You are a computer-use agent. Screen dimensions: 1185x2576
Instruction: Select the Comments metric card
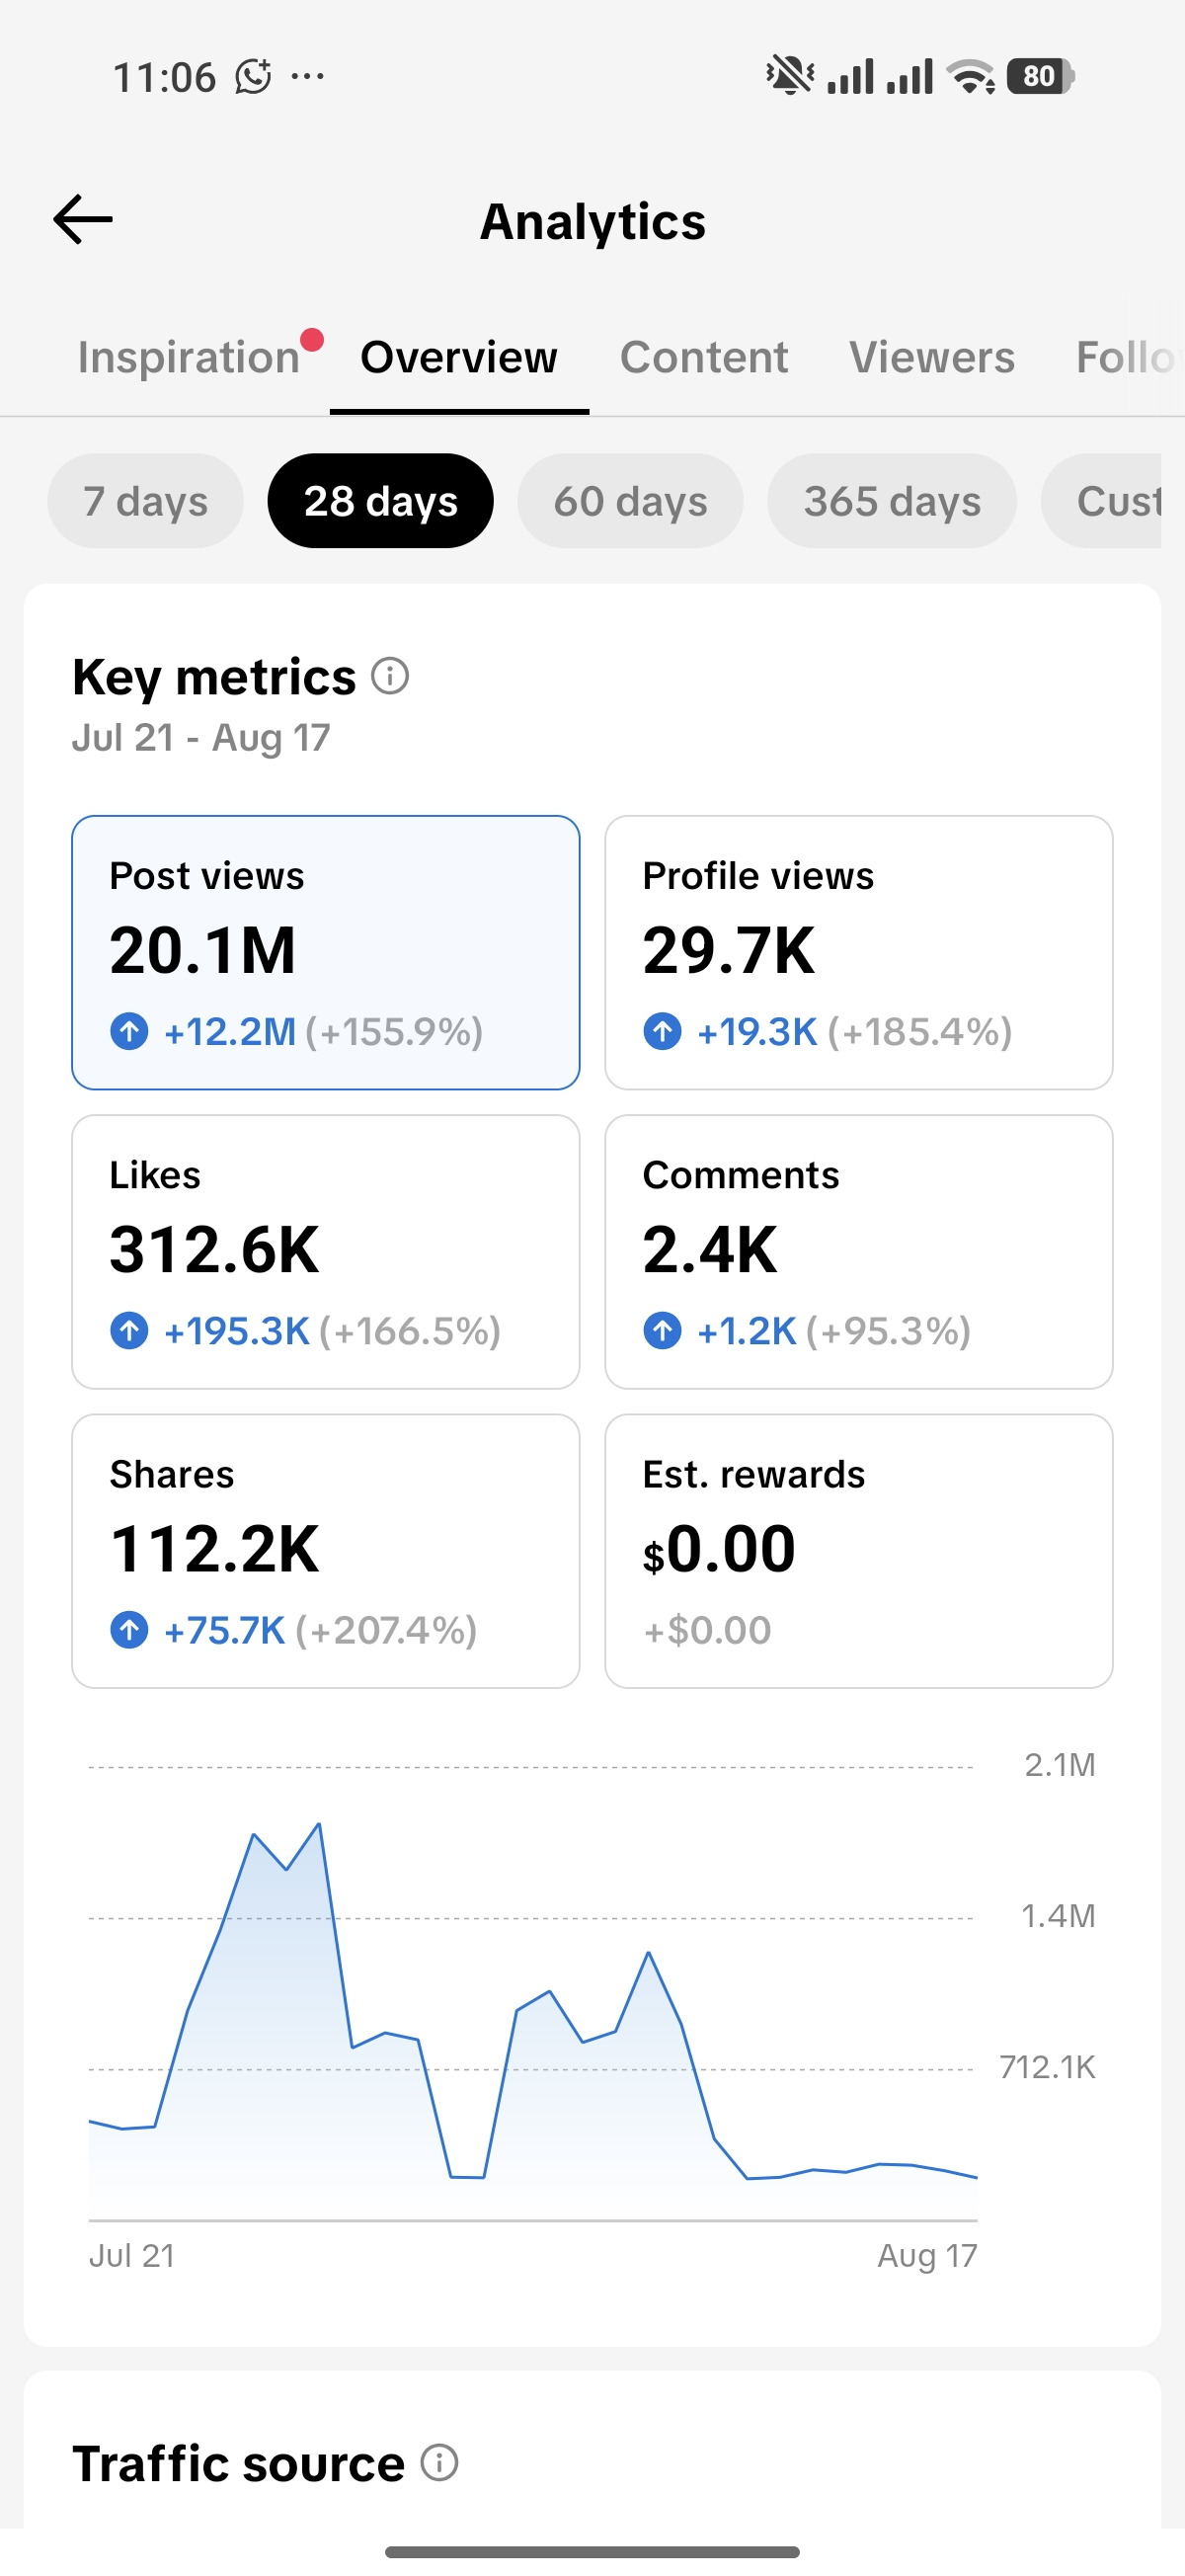tap(859, 1252)
